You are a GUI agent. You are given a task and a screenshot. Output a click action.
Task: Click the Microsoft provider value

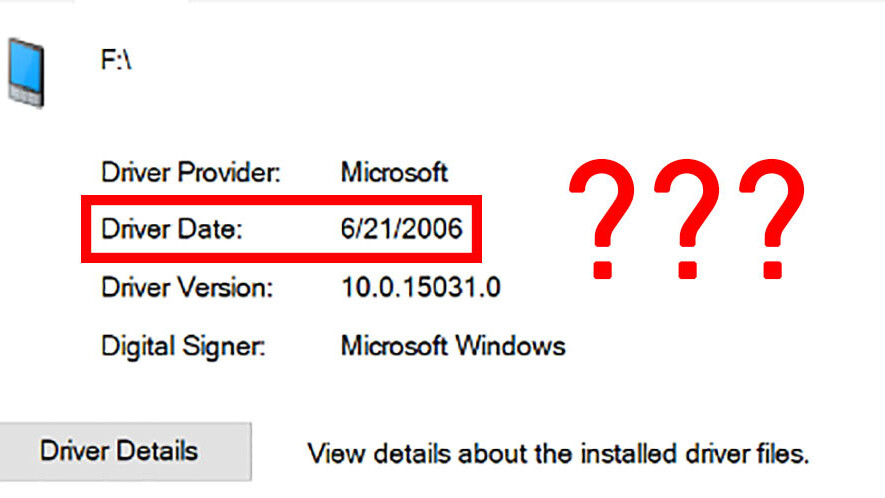click(394, 172)
